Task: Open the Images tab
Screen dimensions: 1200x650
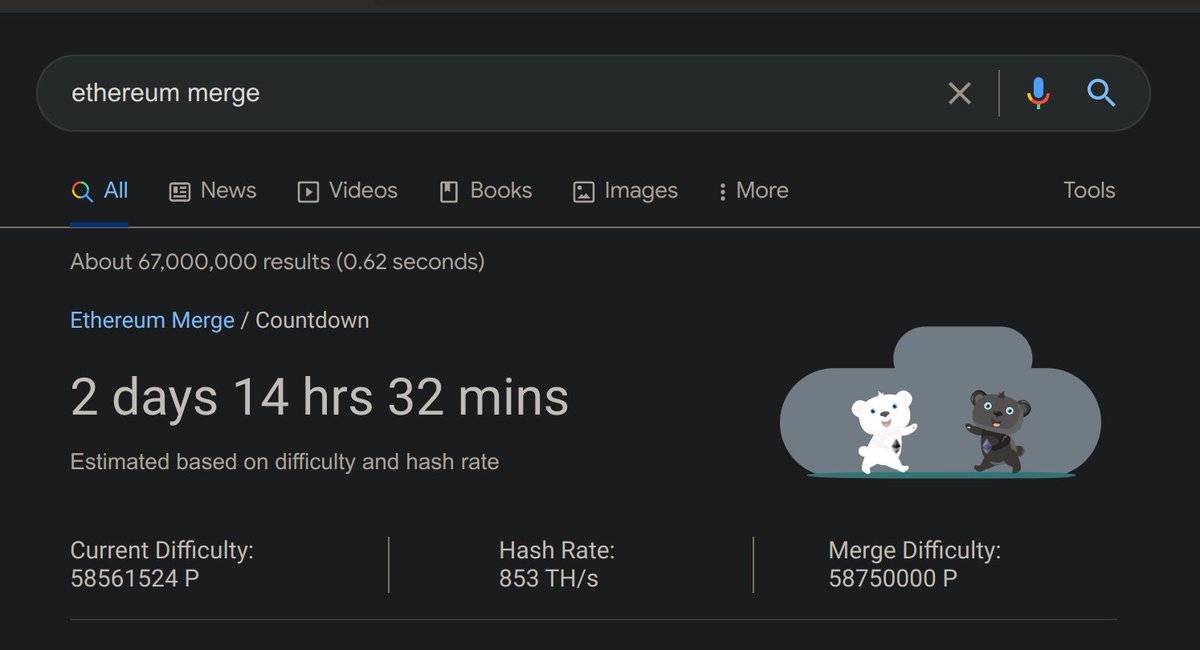Action: tap(625, 191)
